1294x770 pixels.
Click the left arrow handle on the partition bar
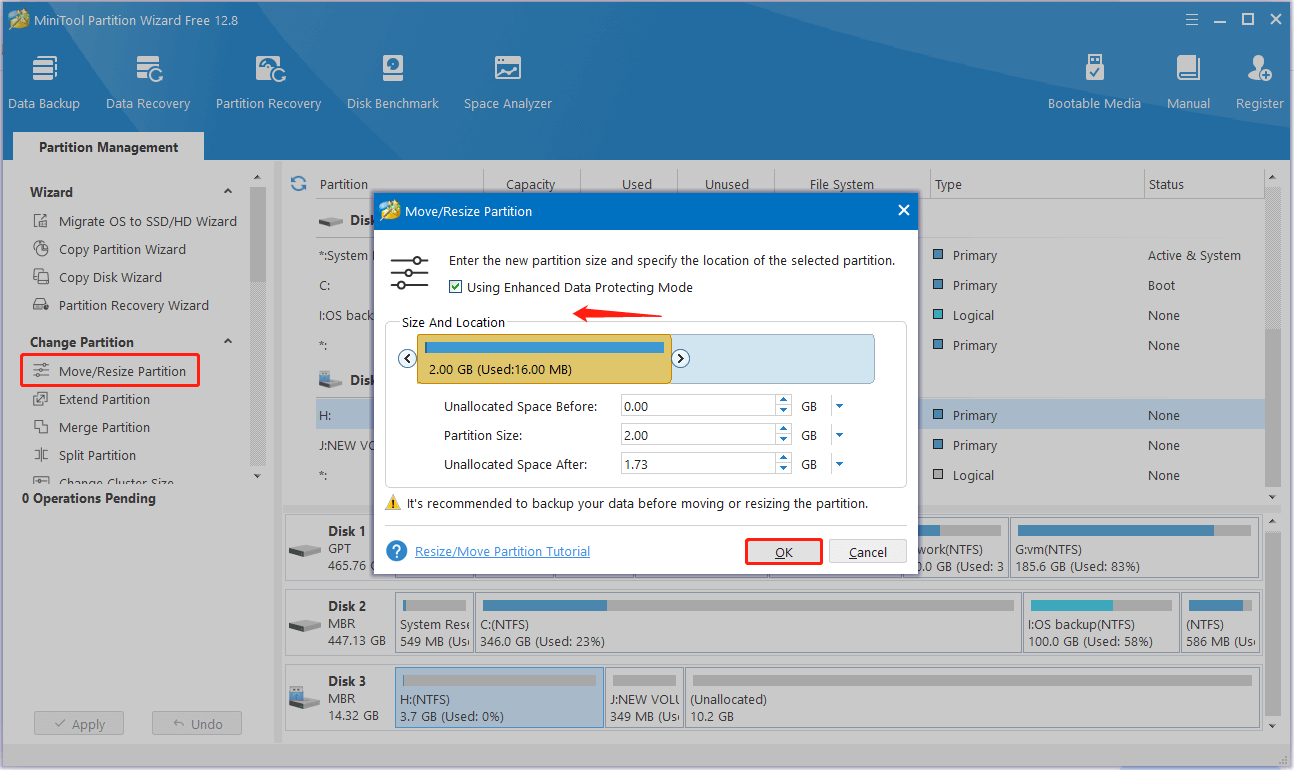coord(407,359)
